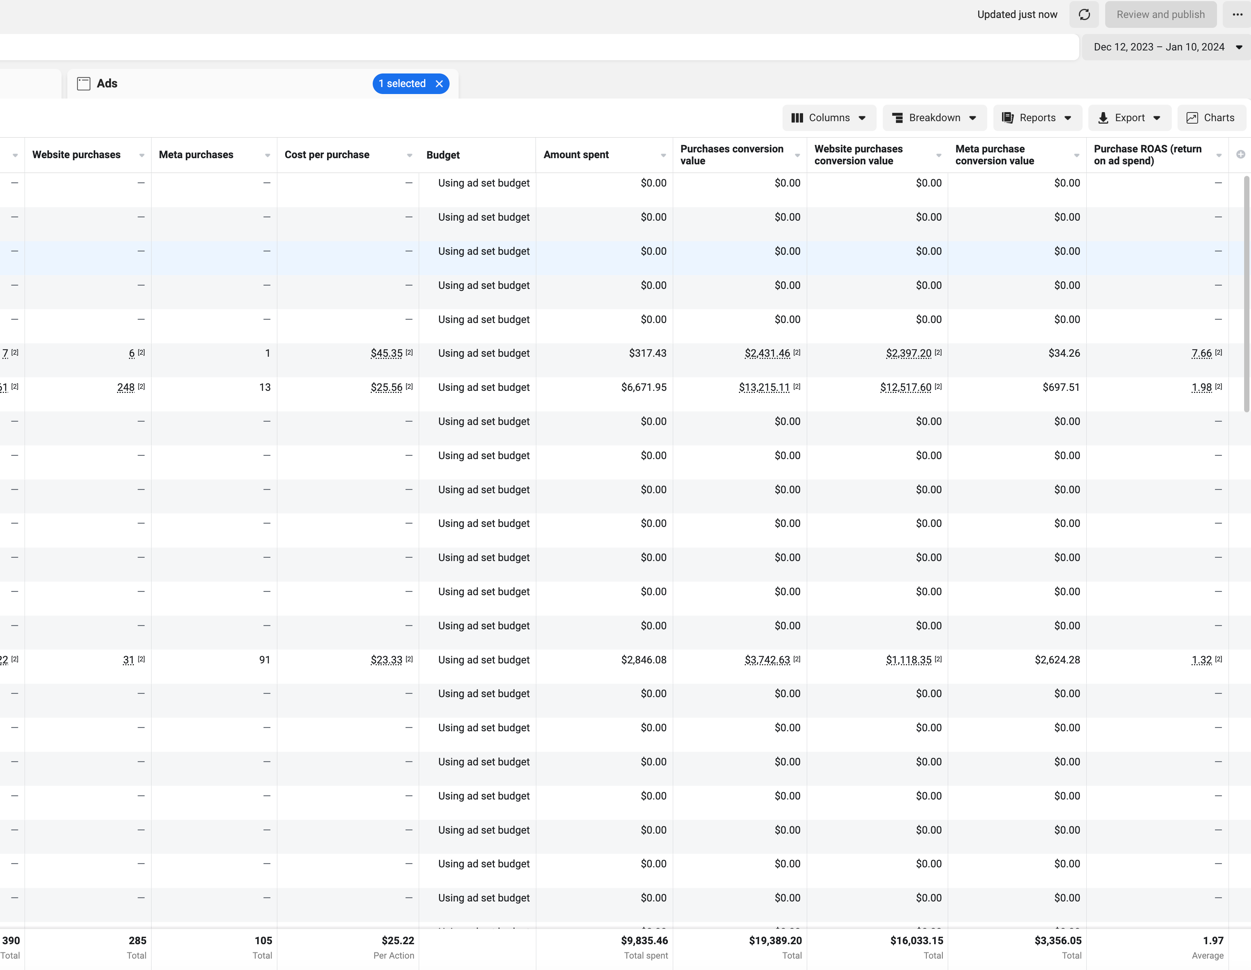Click the $2,624.28 Meta purchase conversion value

tap(1057, 660)
